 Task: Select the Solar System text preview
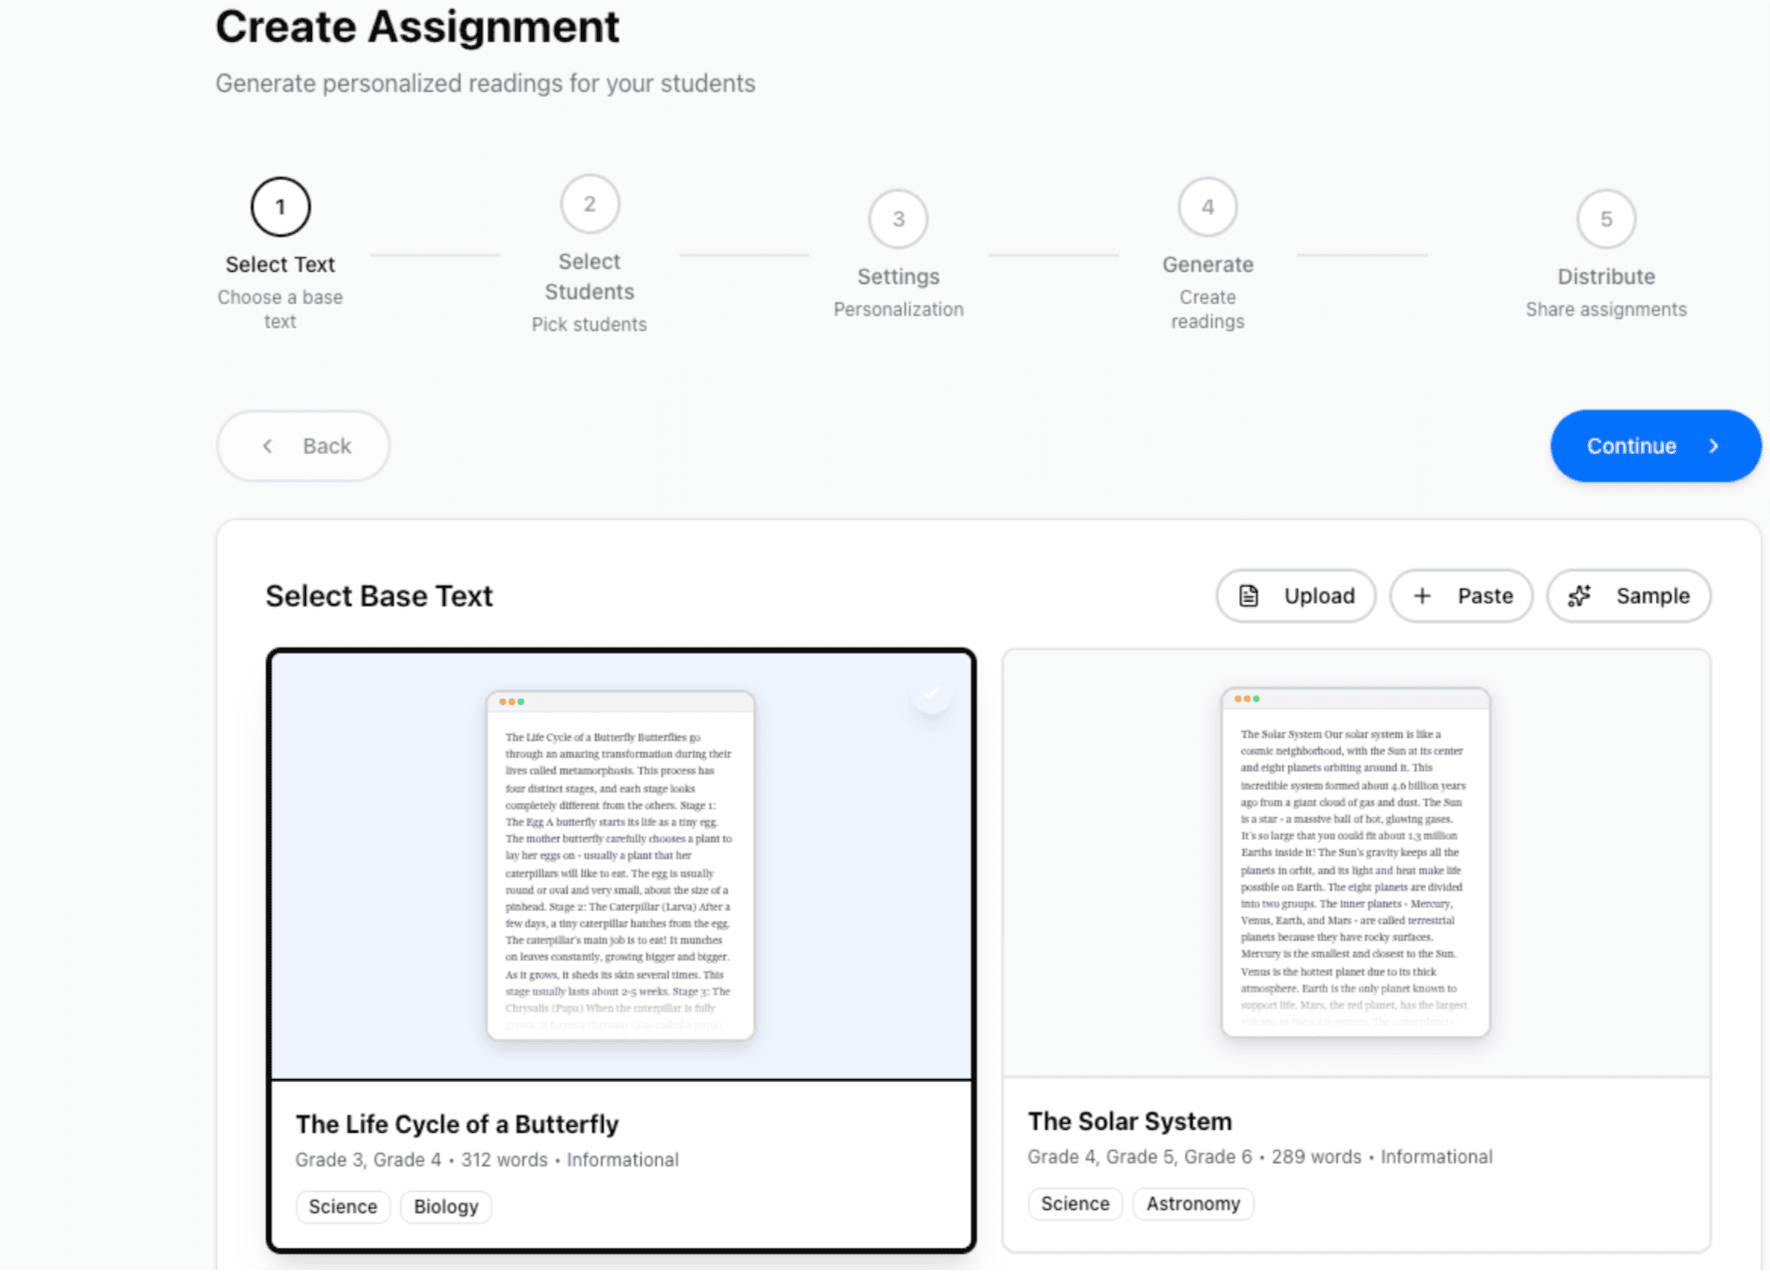tap(1355, 862)
